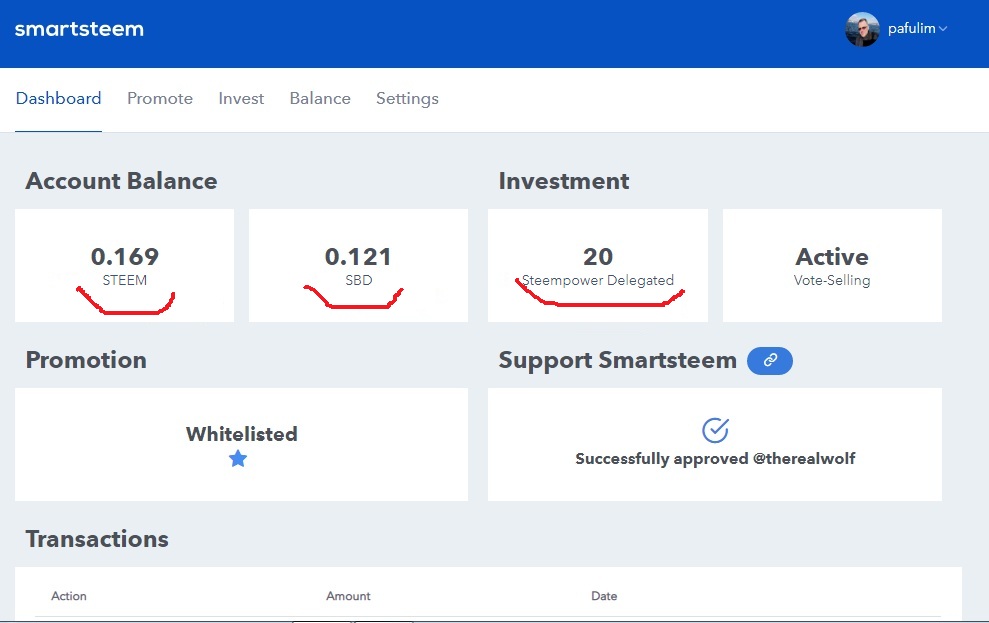989x623 pixels.
Task: Open the Settings tab
Action: pos(407,98)
